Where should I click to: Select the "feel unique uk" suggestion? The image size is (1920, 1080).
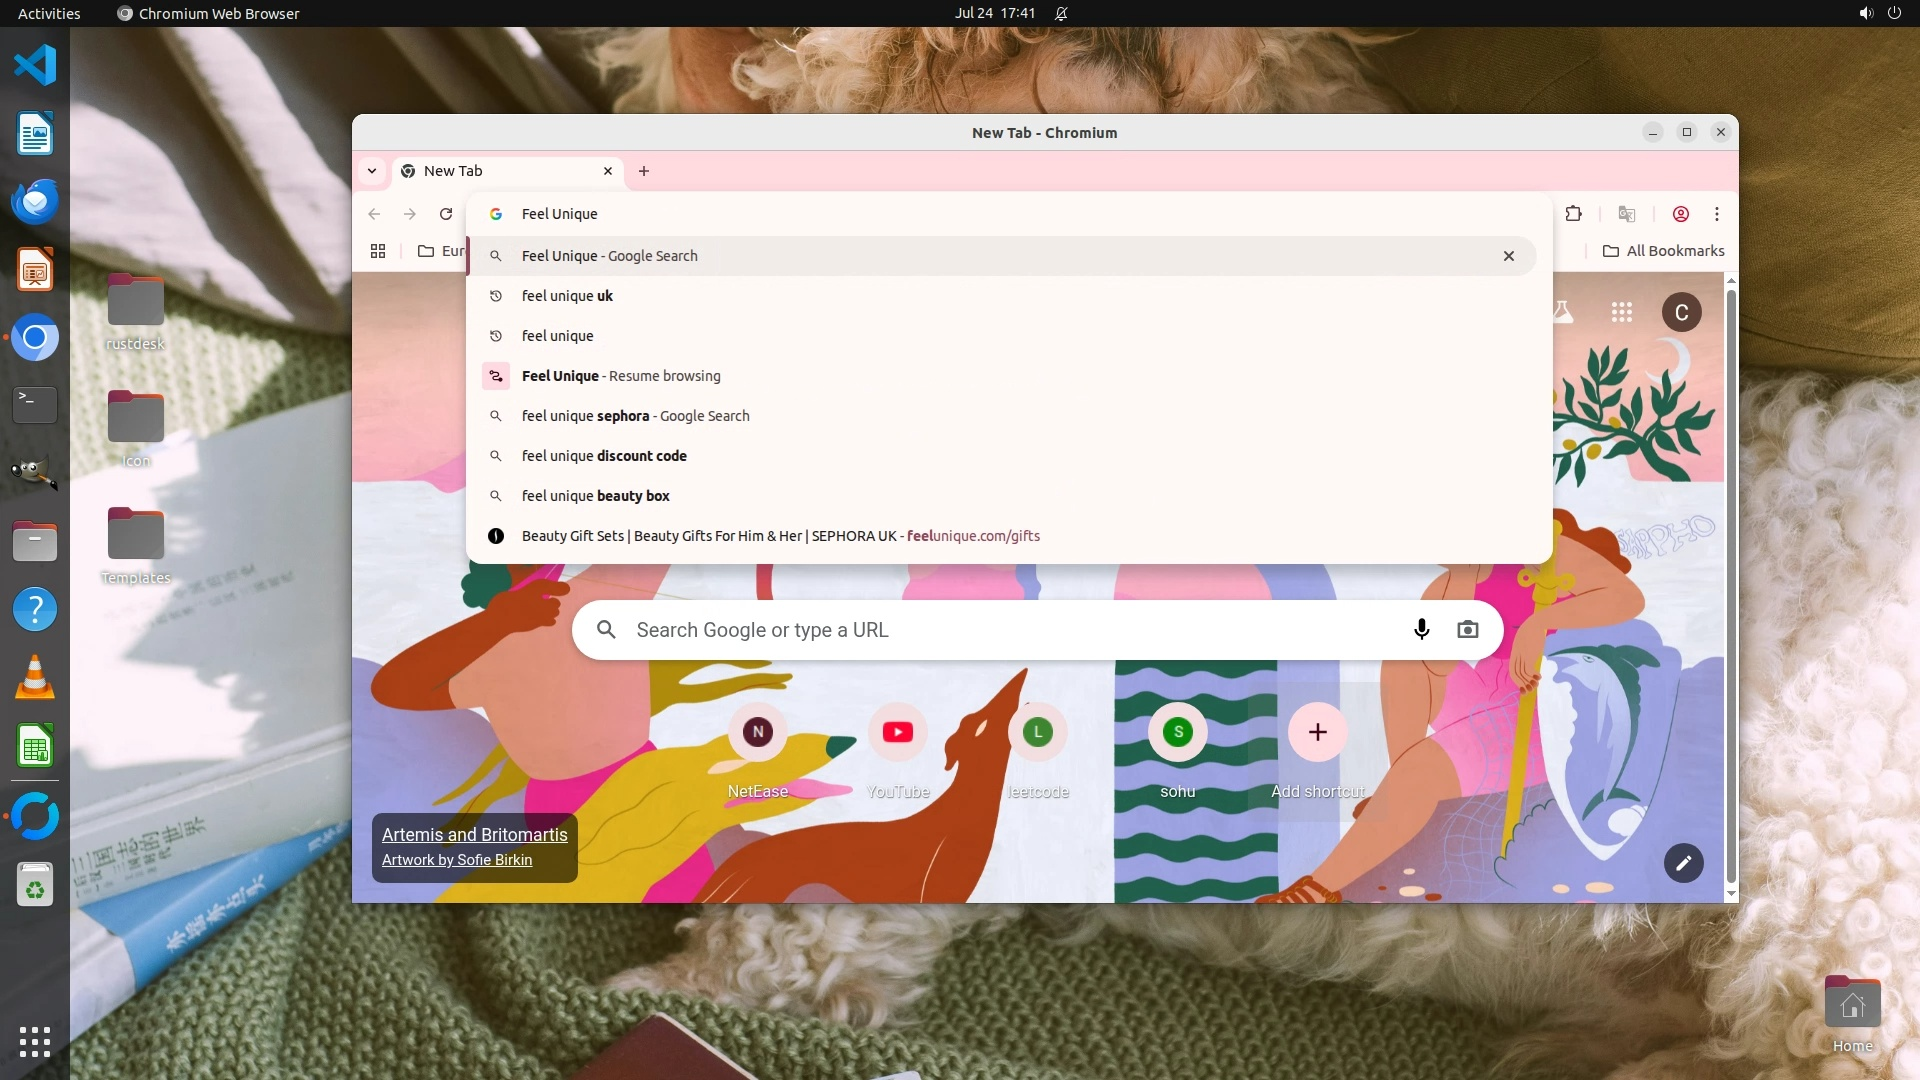point(567,296)
